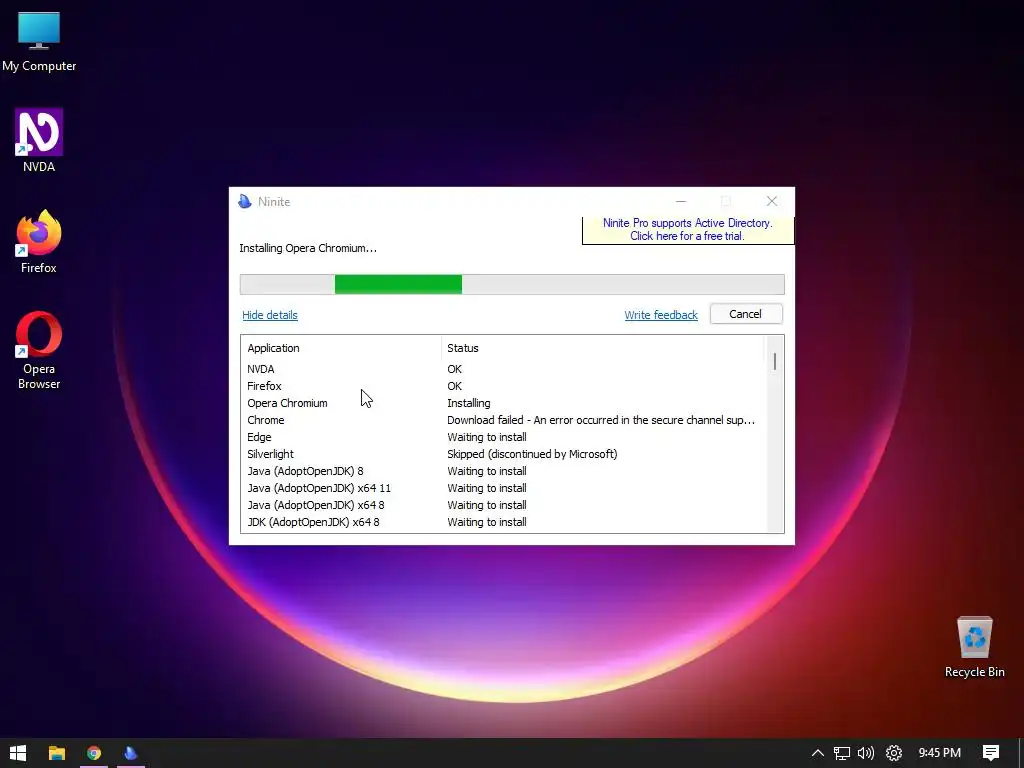Open the network status tray icon

tap(842, 753)
